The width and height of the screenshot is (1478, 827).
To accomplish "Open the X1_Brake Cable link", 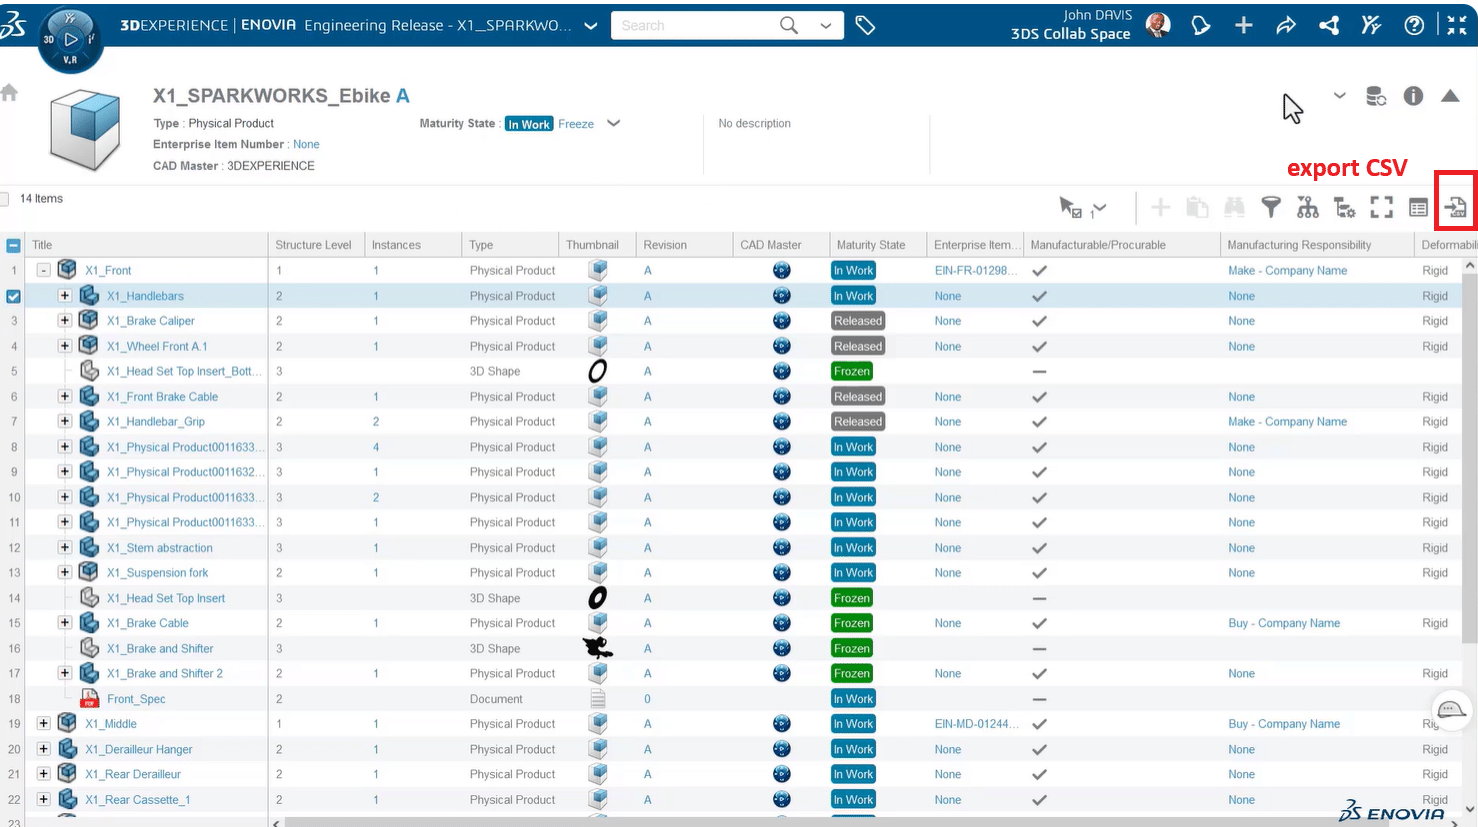I will coord(147,623).
